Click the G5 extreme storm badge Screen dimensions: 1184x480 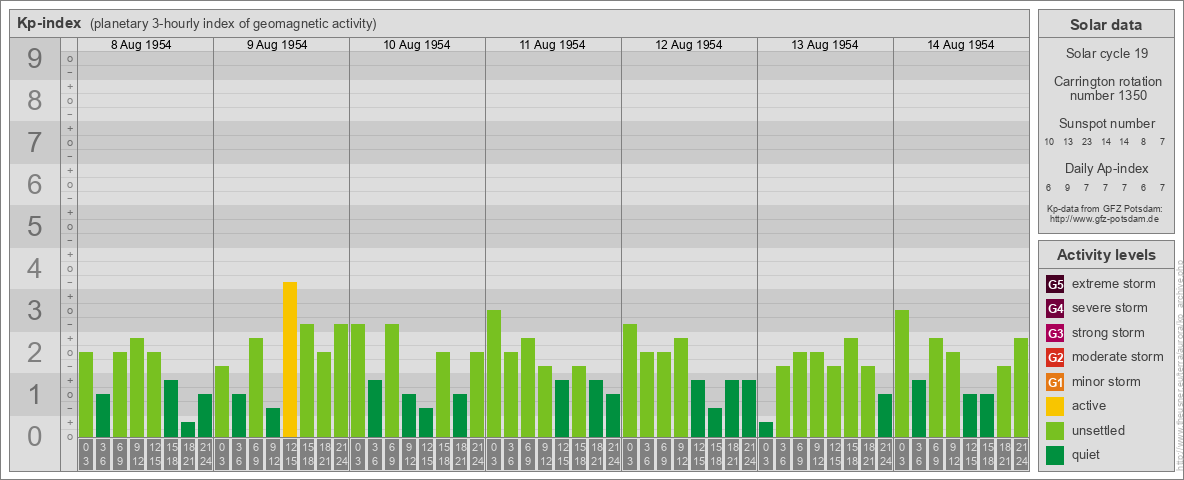coord(1055,284)
